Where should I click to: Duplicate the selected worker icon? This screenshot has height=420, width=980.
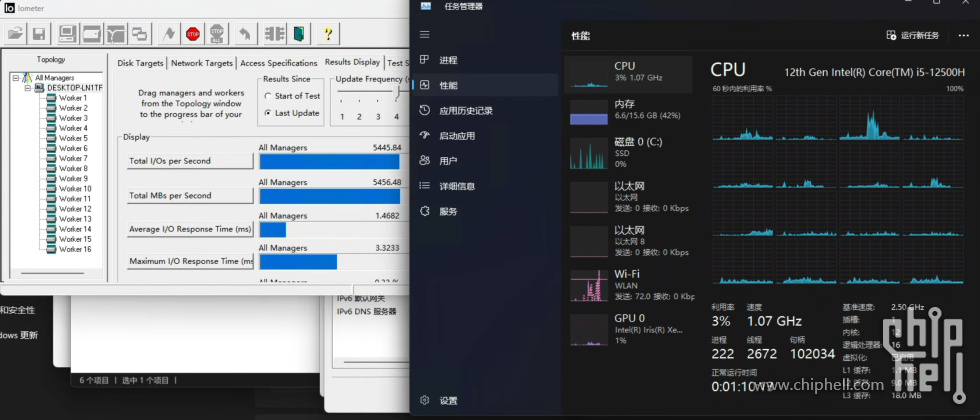(140, 34)
